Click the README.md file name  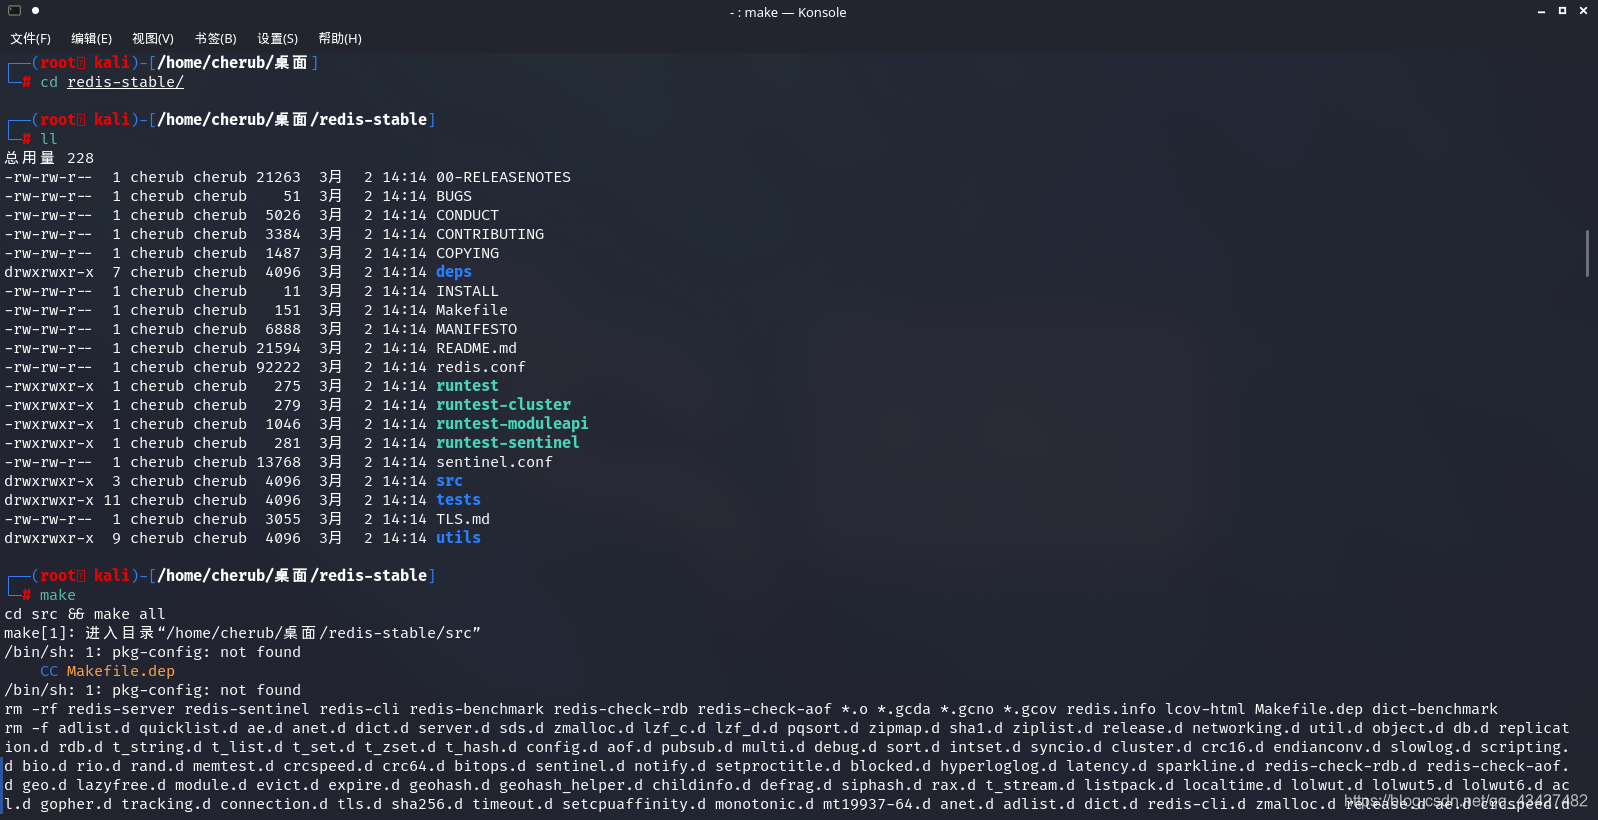point(476,348)
